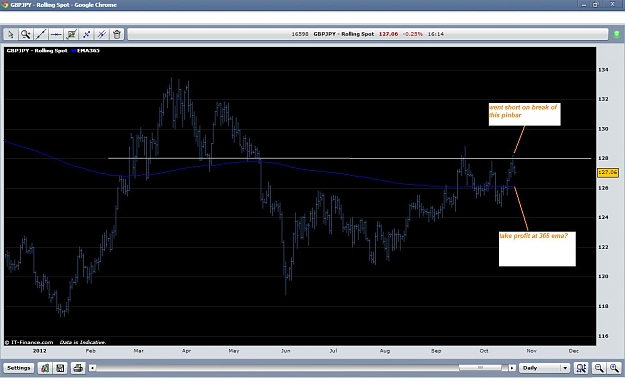Click the Chrome icon in window title bar

pos(5,5)
